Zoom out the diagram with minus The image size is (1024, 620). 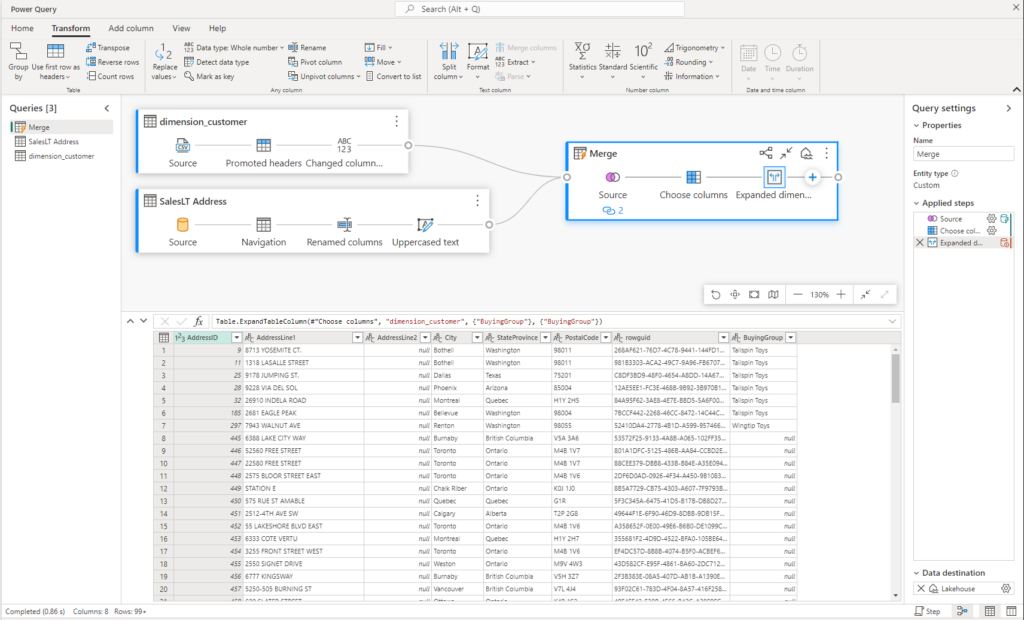point(797,295)
